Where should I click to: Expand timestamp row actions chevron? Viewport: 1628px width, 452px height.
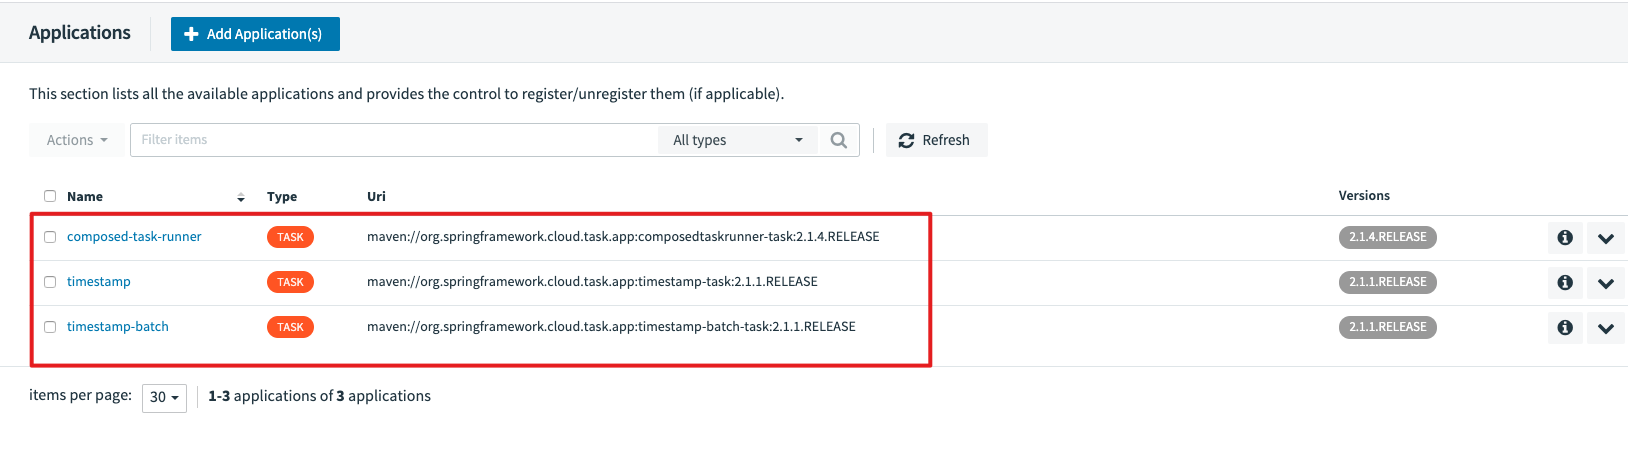1606,283
